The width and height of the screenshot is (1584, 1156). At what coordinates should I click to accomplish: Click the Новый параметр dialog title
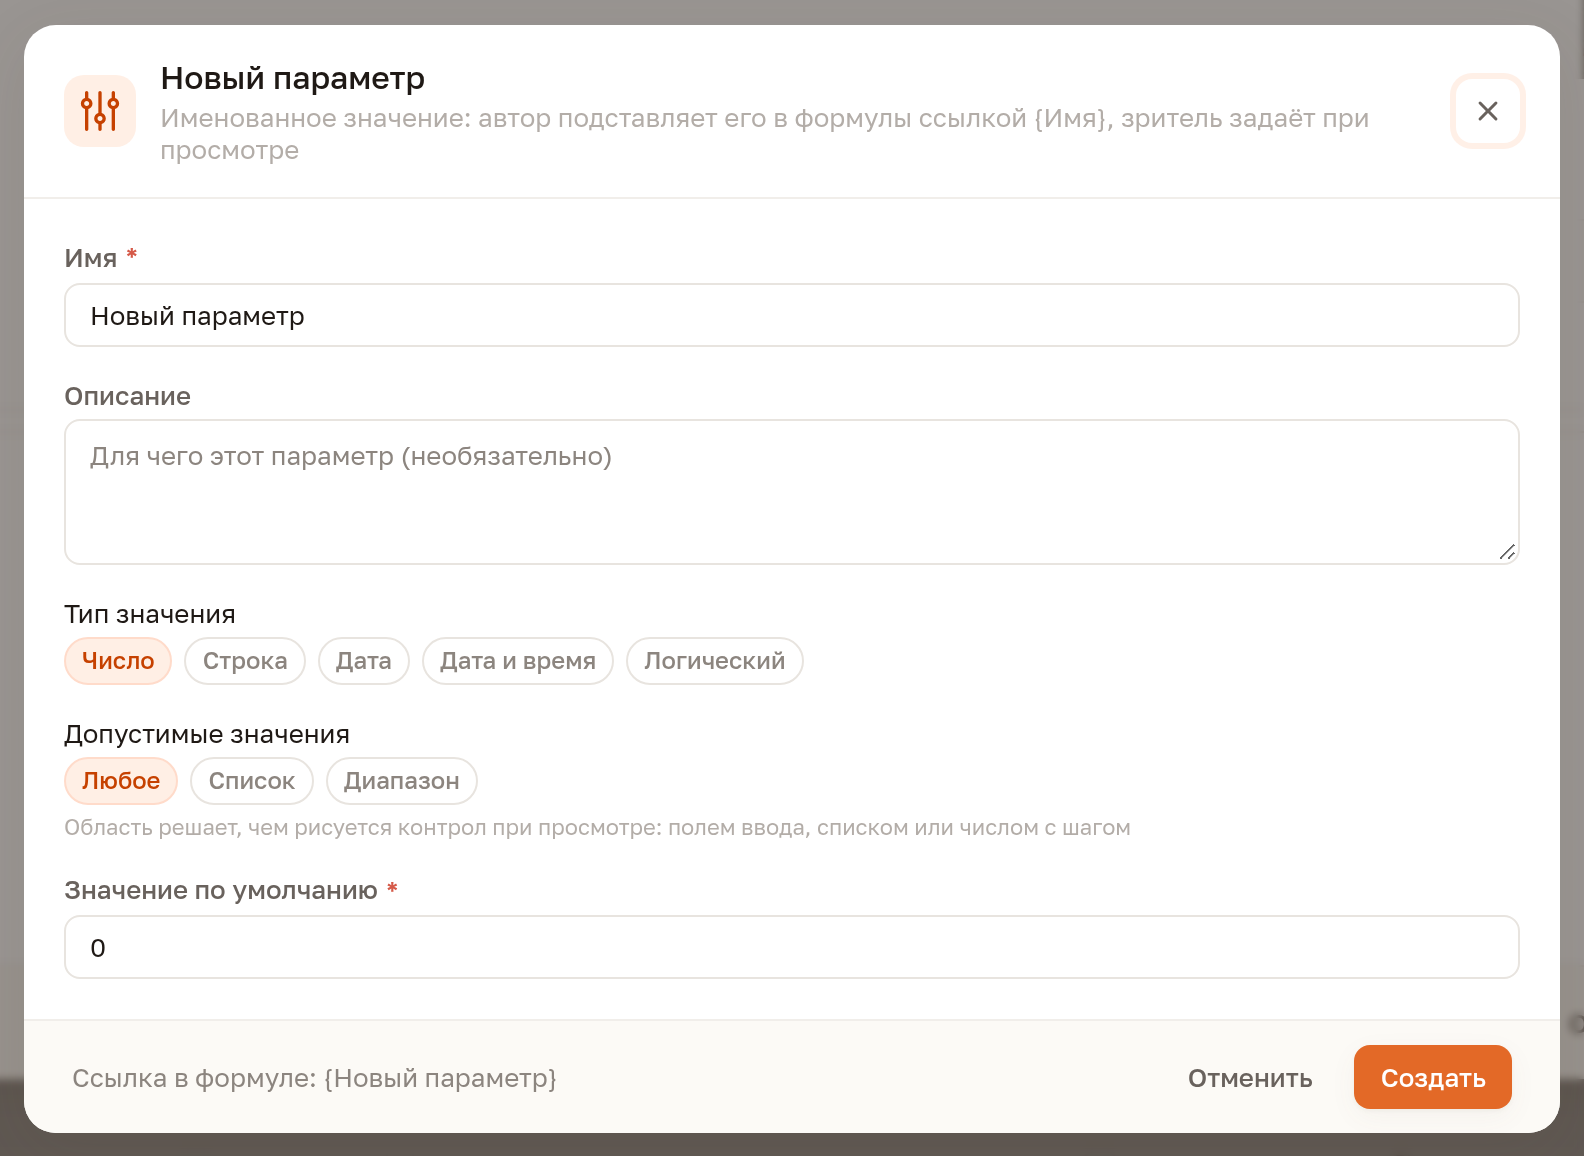pos(293,78)
